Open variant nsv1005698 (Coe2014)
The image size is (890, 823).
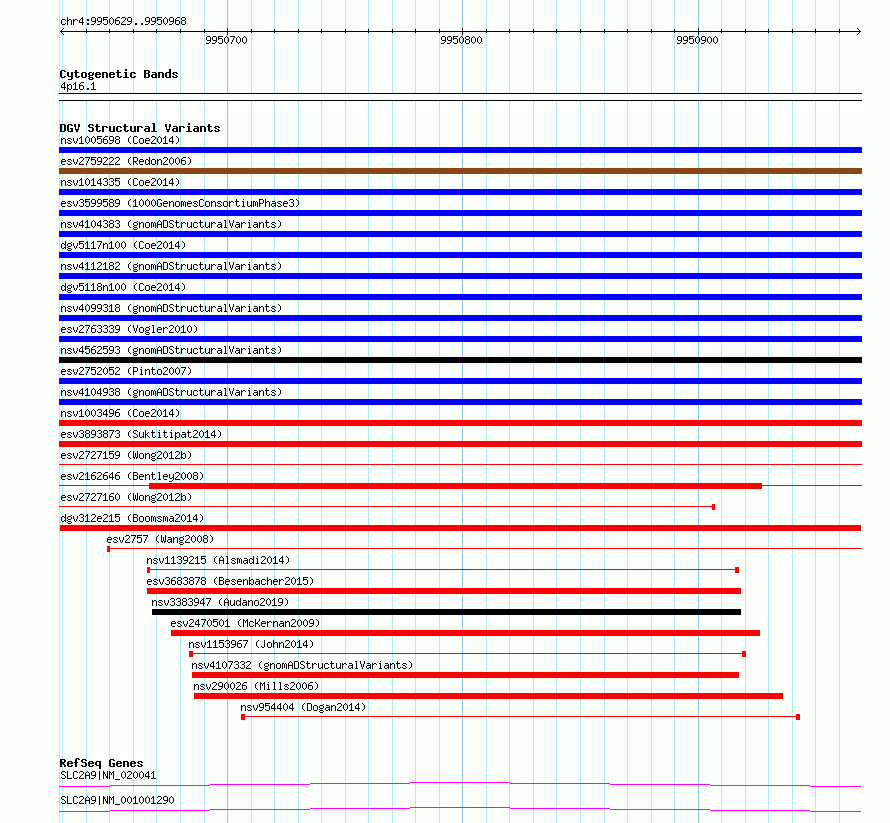tap(120, 140)
